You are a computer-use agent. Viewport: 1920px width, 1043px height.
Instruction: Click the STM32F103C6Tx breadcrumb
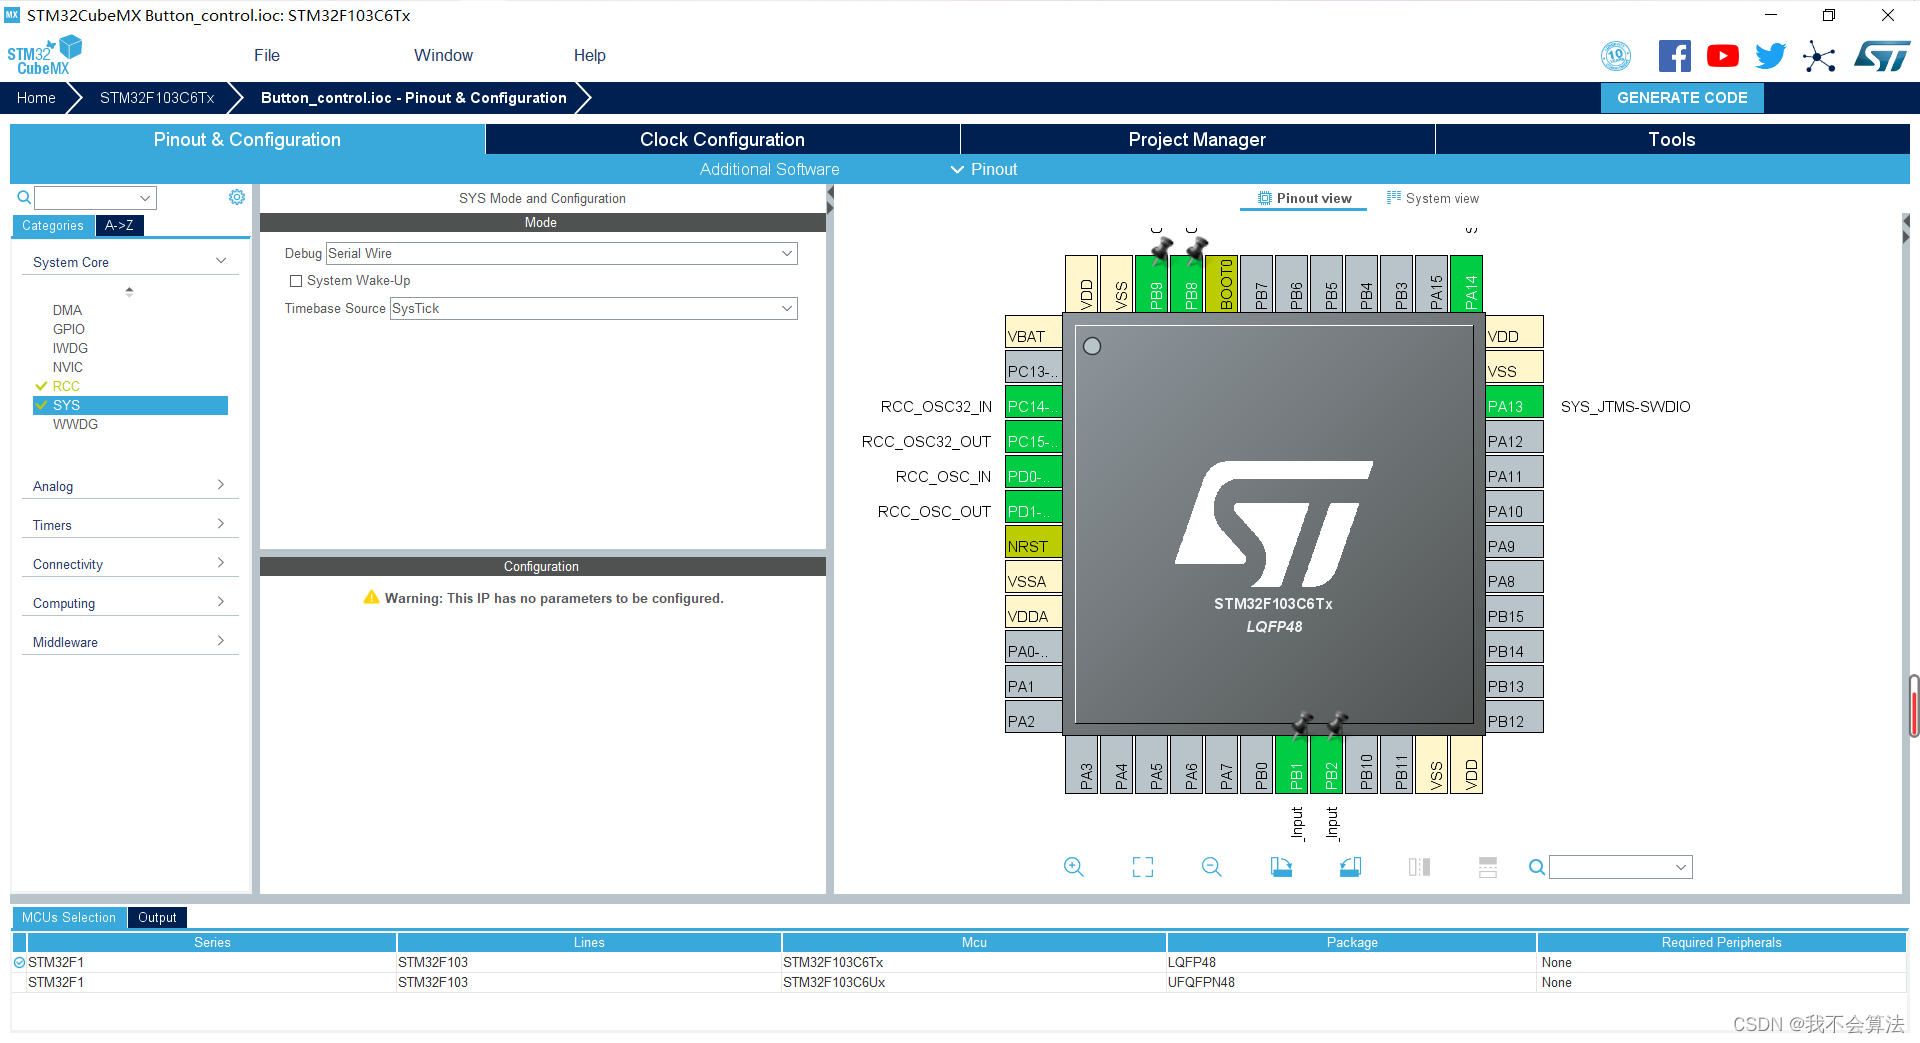(x=157, y=98)
